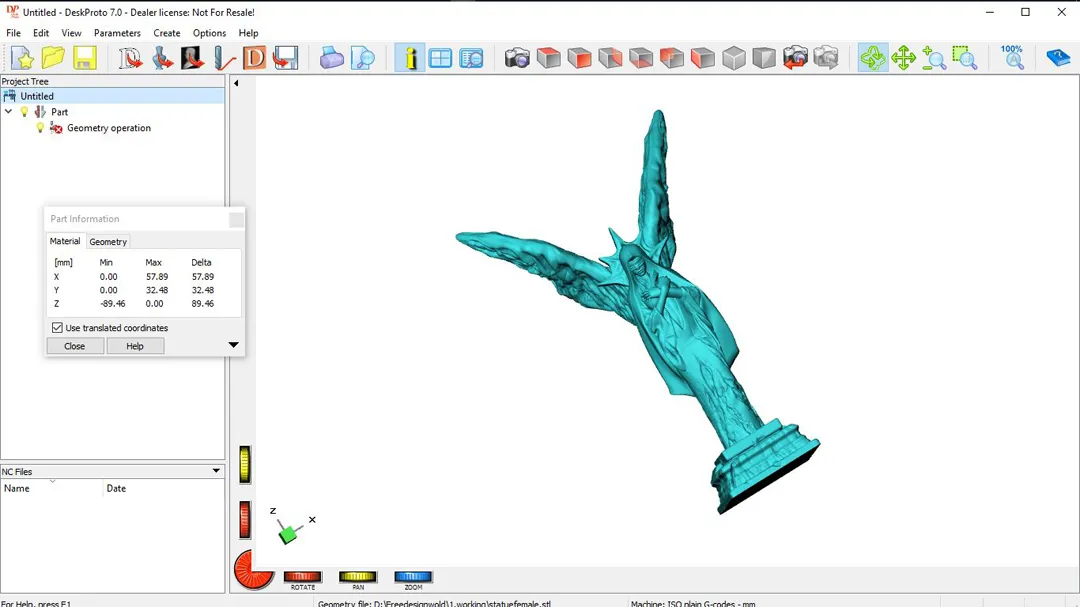
Task: Toggle Geometry operation visibility light bulb
Action: coord(40,128)
